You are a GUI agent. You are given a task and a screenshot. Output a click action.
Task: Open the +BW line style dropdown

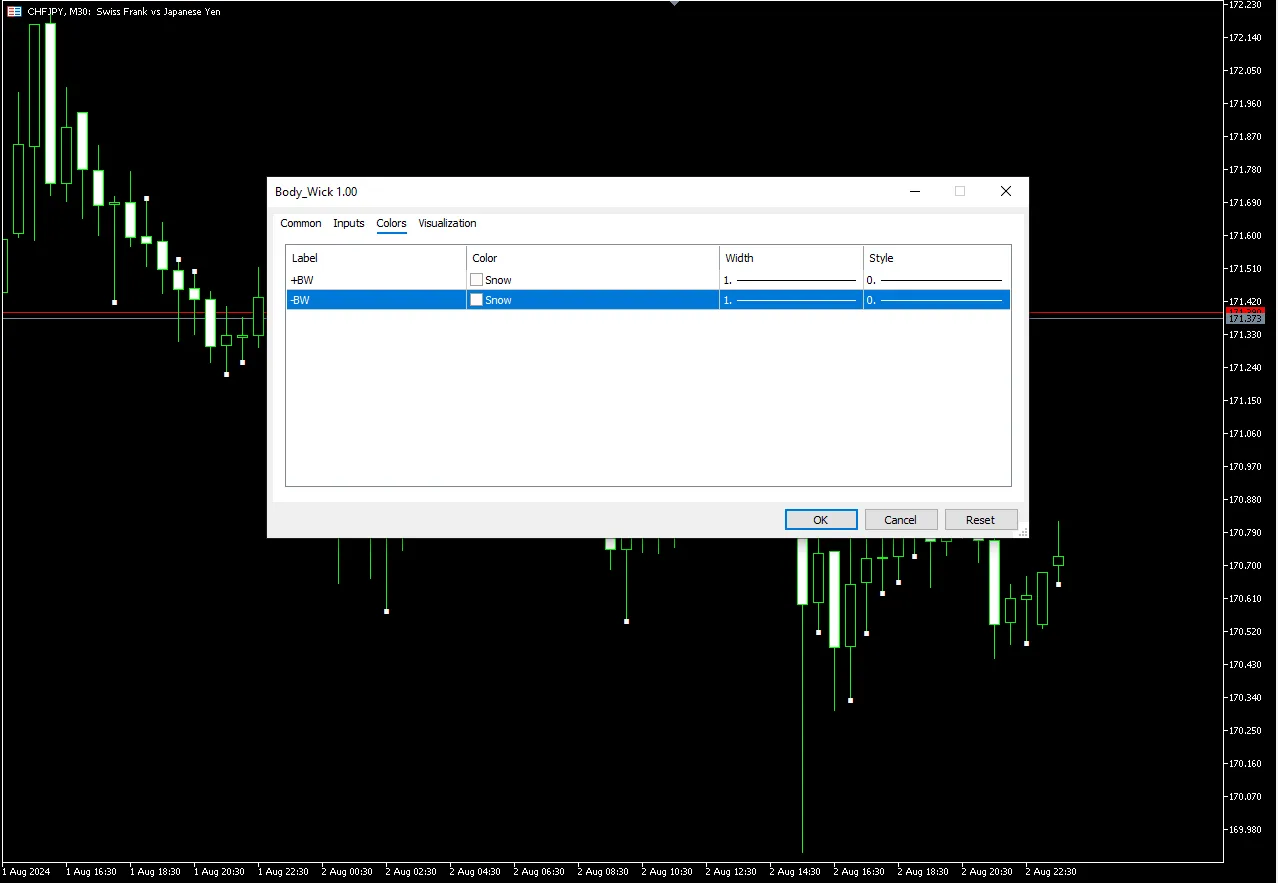pyautogui.click(x=936, y=280)
